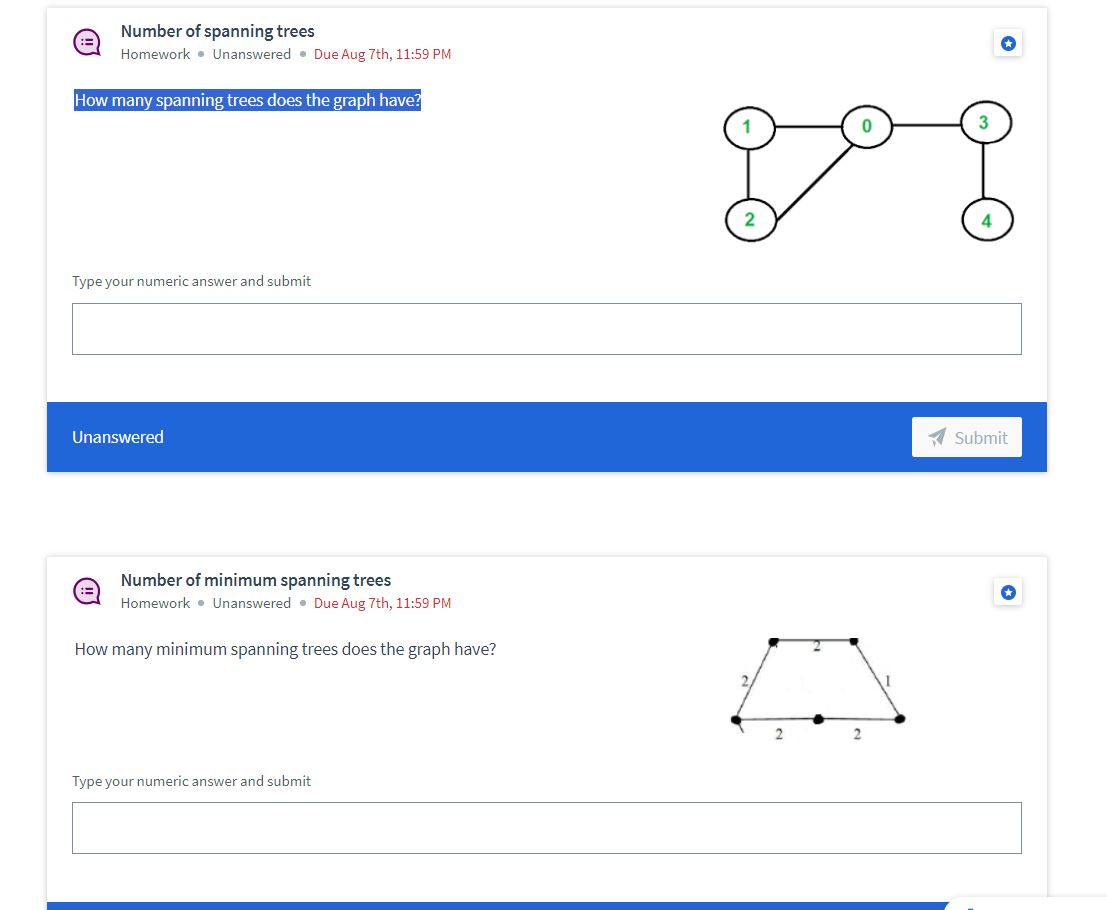Submit the spanning trees answer

(967, 437)
